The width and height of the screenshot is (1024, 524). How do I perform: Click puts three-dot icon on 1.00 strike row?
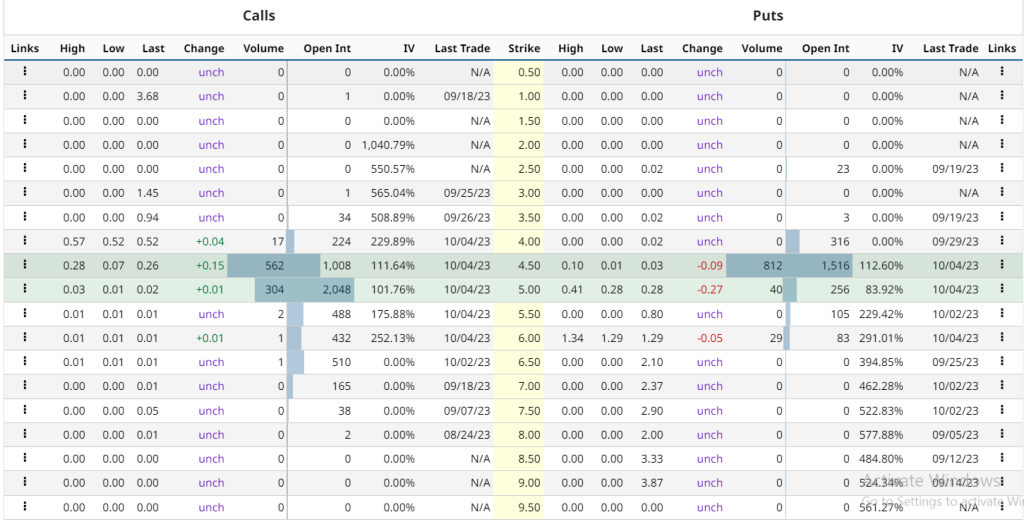(1001, 96)
